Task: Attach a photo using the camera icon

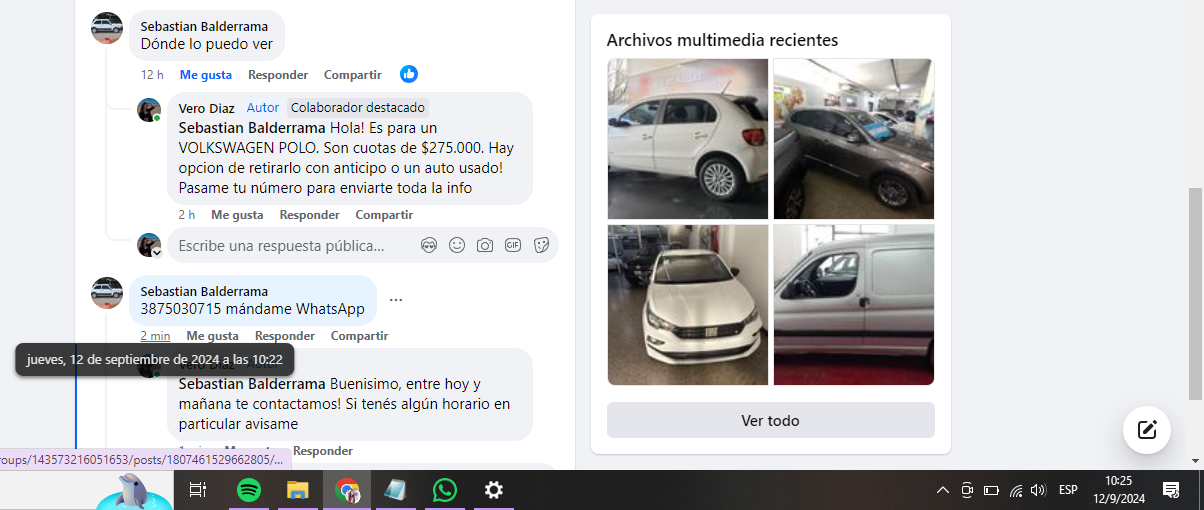Action: click(x=485, y=245)
